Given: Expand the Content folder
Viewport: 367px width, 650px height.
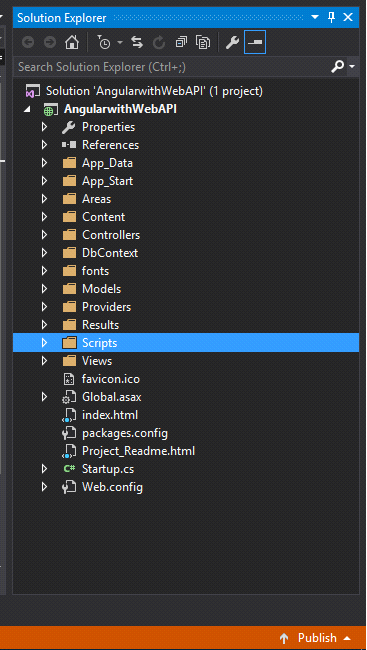Looking at the screenshot, I should point(44,217).
